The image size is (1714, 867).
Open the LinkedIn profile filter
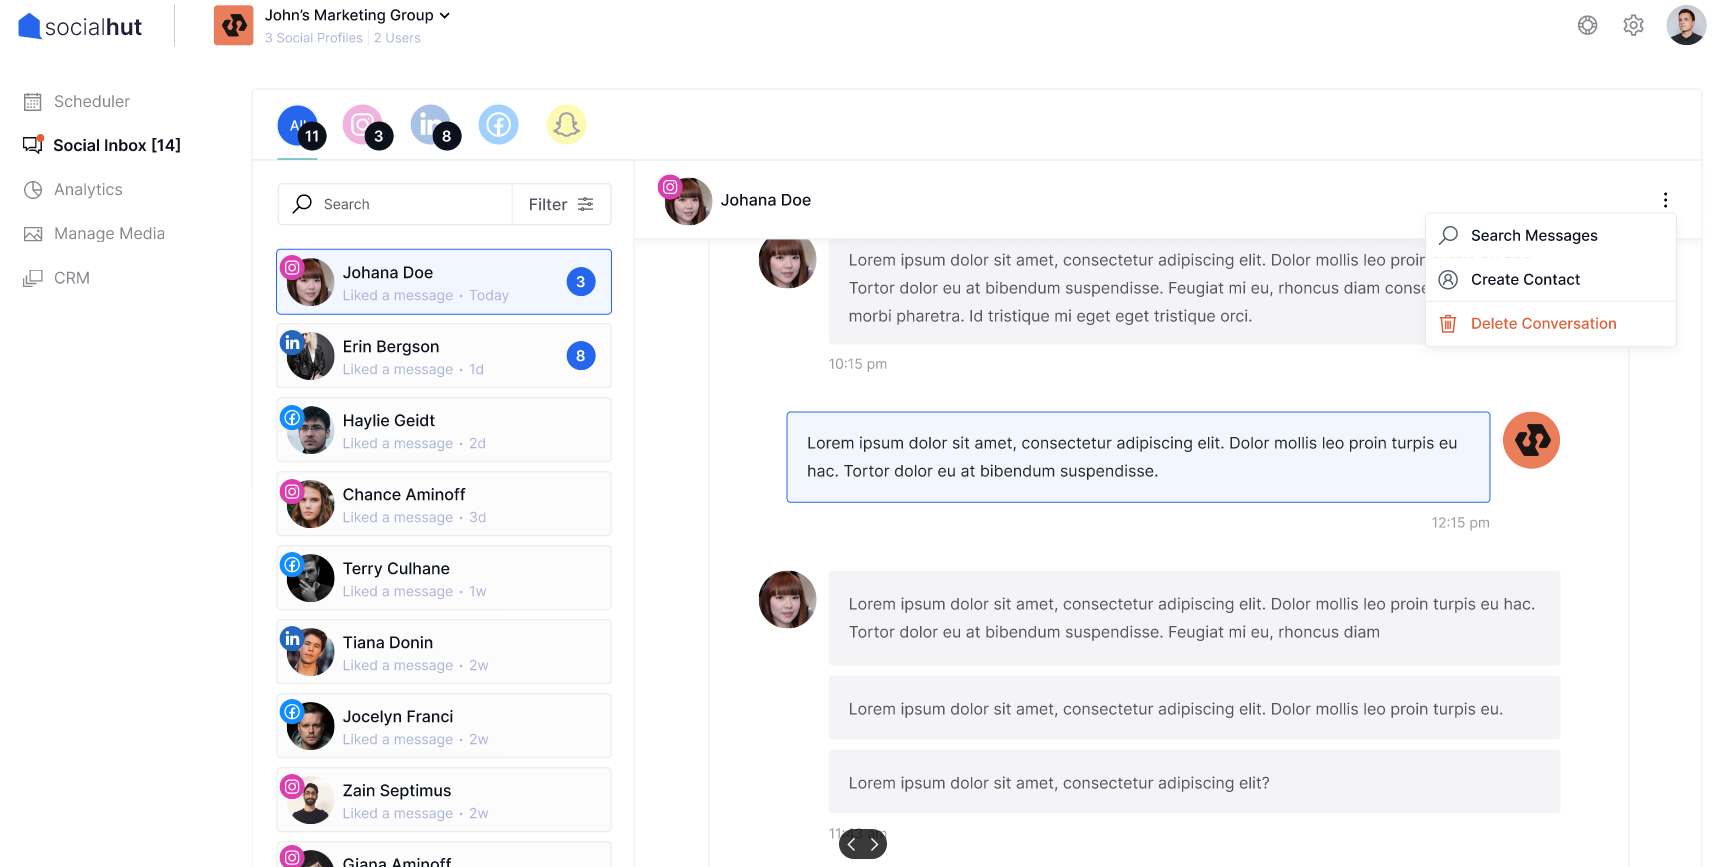pyautogui.click(x=432, y=126)
